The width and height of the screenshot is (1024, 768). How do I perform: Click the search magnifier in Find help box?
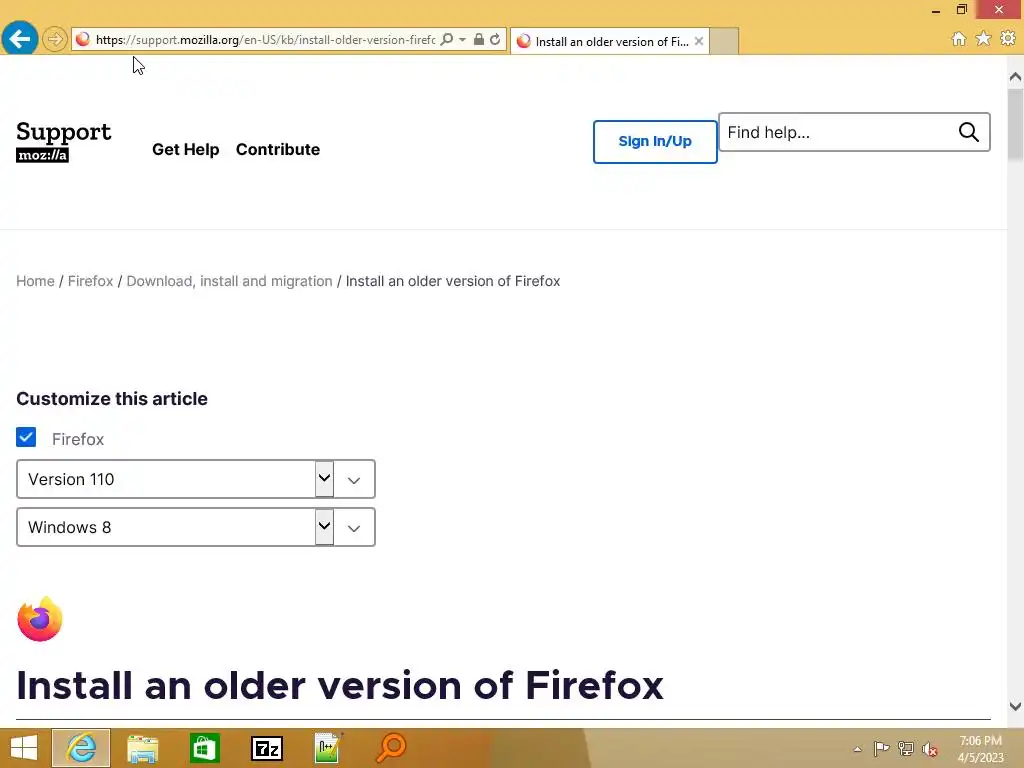pos(968,133)
